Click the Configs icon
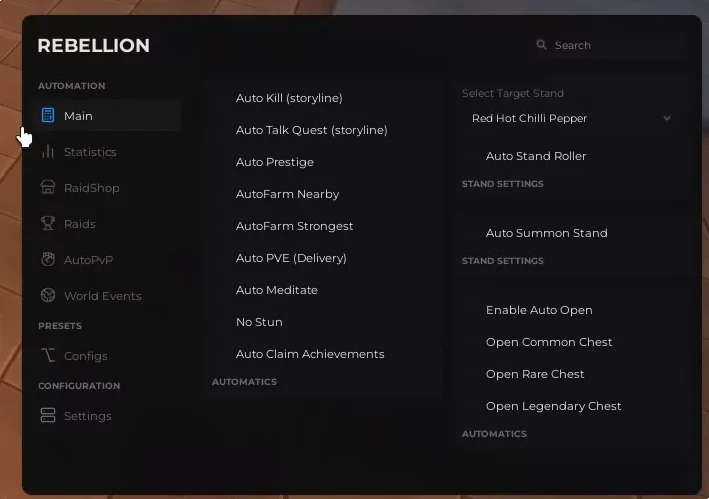Image resolution: width=709 pixels, height=499 pixels. [x=48, y=356]
